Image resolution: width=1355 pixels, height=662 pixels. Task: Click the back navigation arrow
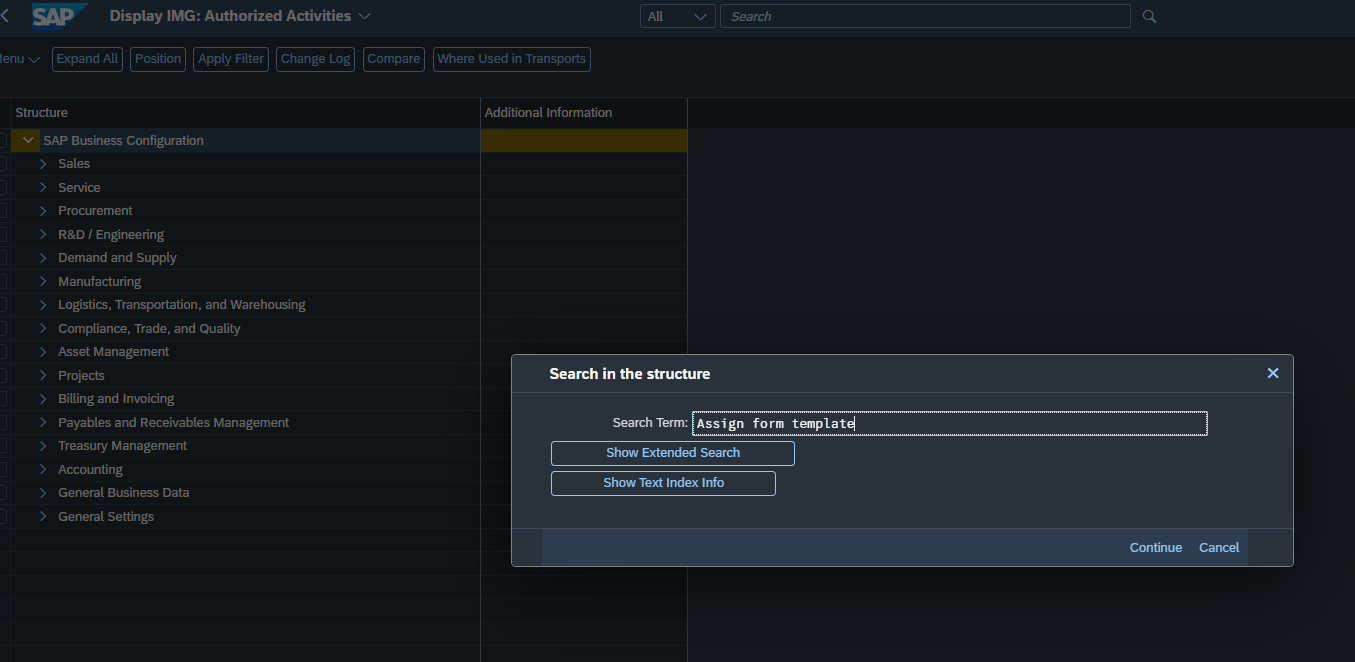[x=8, y=16]
